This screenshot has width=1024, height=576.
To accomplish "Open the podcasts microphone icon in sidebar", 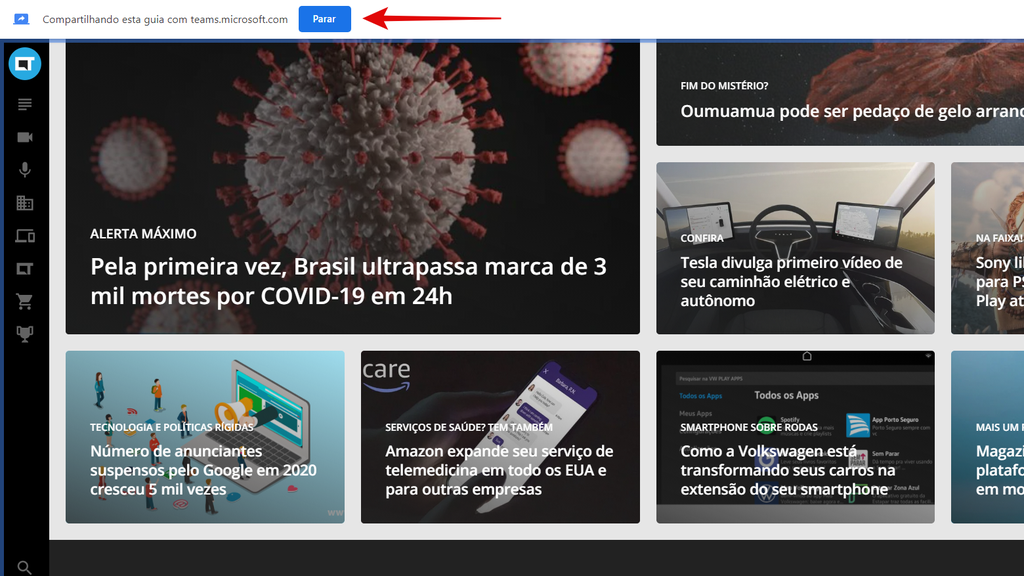I will (x=25, y=170).
